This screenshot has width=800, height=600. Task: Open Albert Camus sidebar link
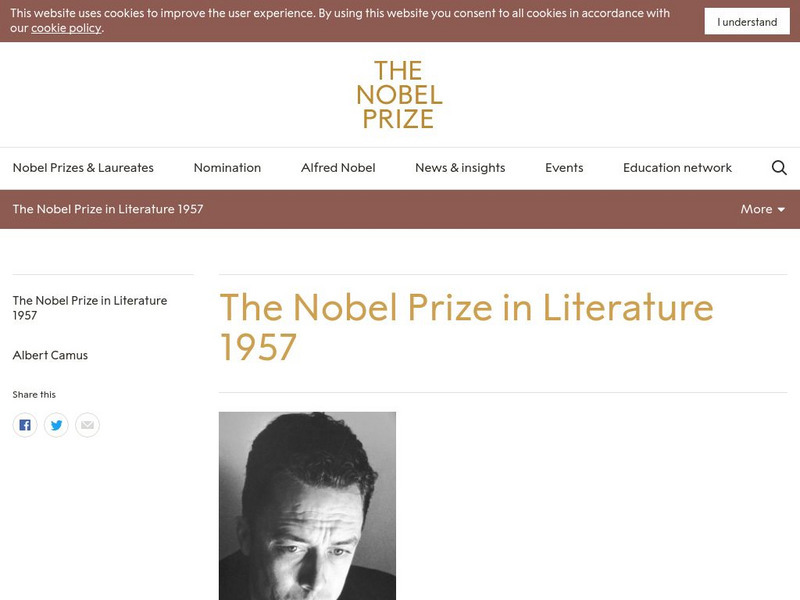pyautogui.click(x=50, y=355)
